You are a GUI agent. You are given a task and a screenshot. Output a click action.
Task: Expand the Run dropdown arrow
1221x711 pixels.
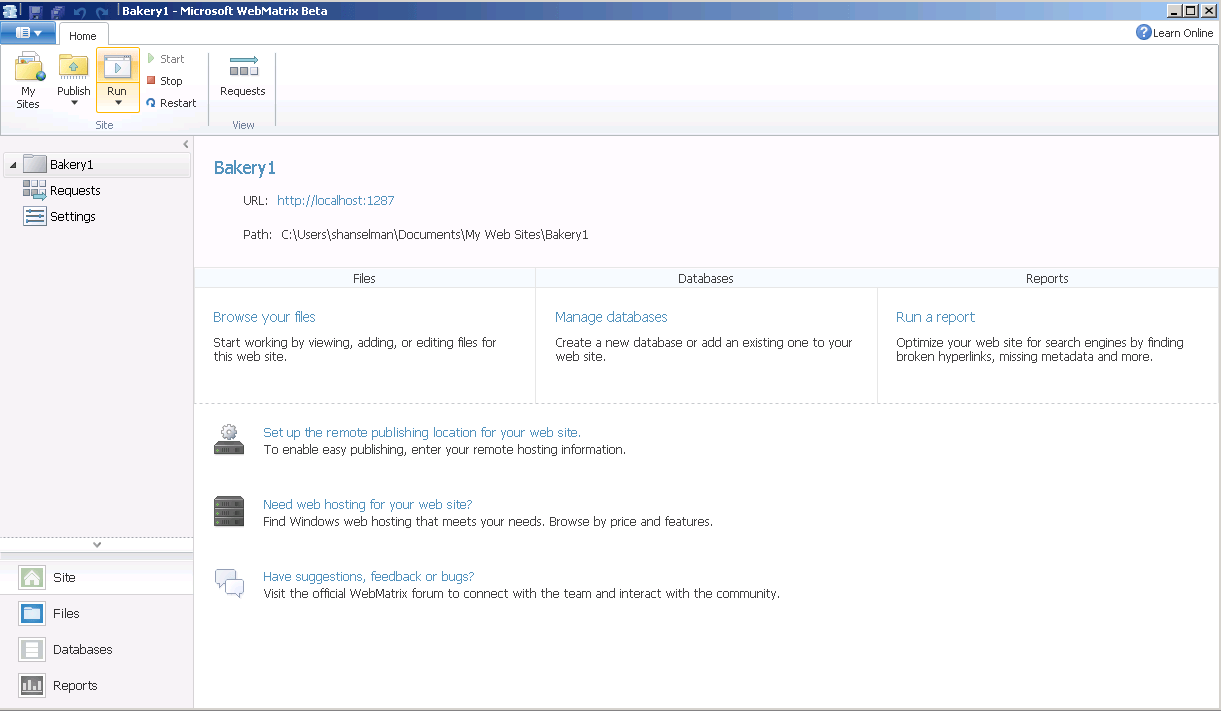[118, 103]
